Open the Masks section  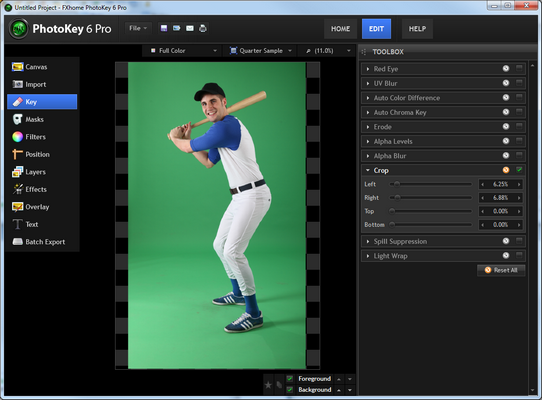tap(42, 119)
